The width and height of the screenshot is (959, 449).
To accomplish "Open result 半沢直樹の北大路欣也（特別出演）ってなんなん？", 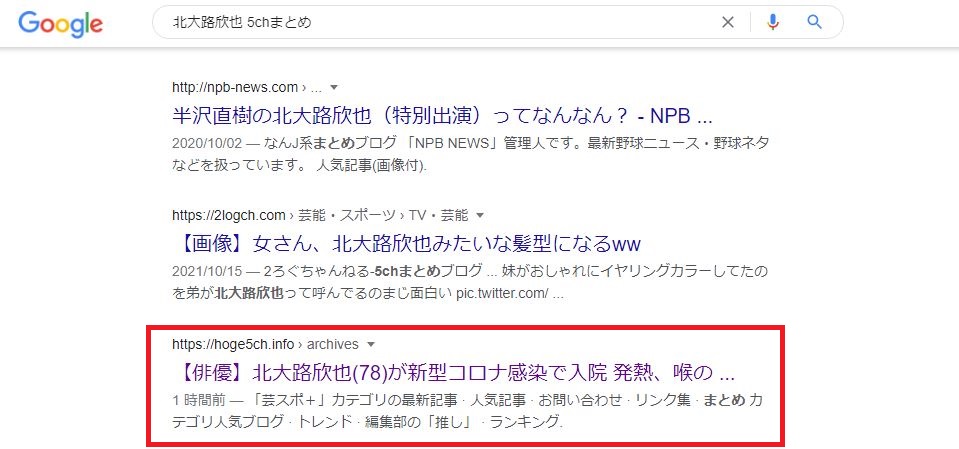I will pos(443,116).
